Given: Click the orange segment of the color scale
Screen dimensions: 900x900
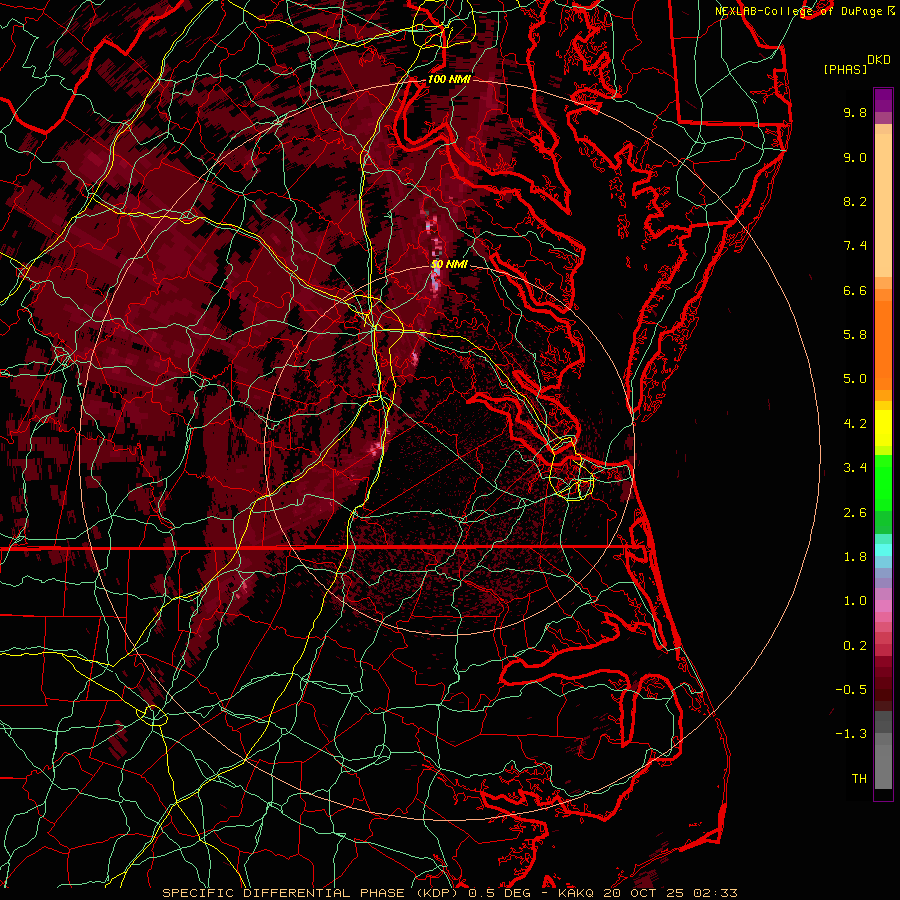Looking at the screenshot, I should tap(883, 344).
